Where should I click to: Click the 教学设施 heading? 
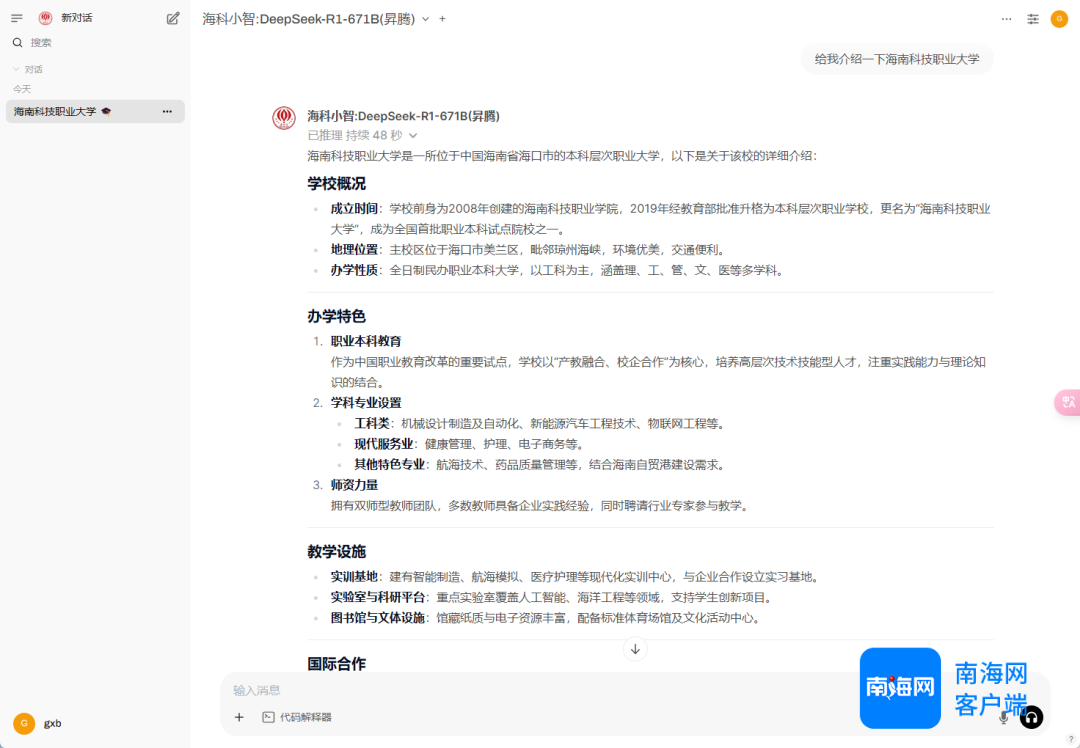click(336, 552)
